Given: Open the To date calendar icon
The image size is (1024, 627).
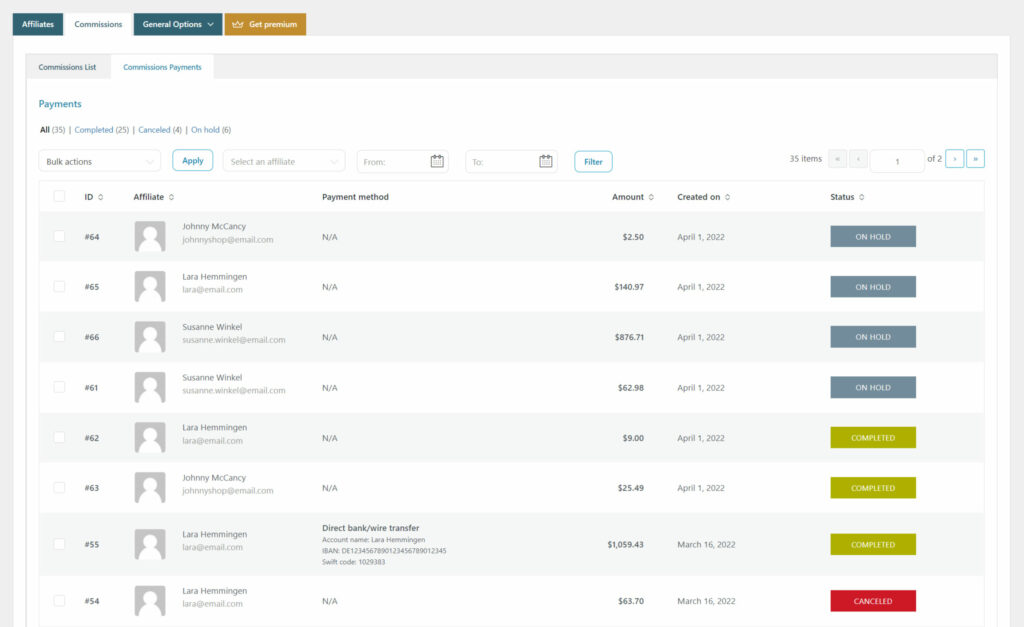Looking at the screenshot, I should point(546,161).
